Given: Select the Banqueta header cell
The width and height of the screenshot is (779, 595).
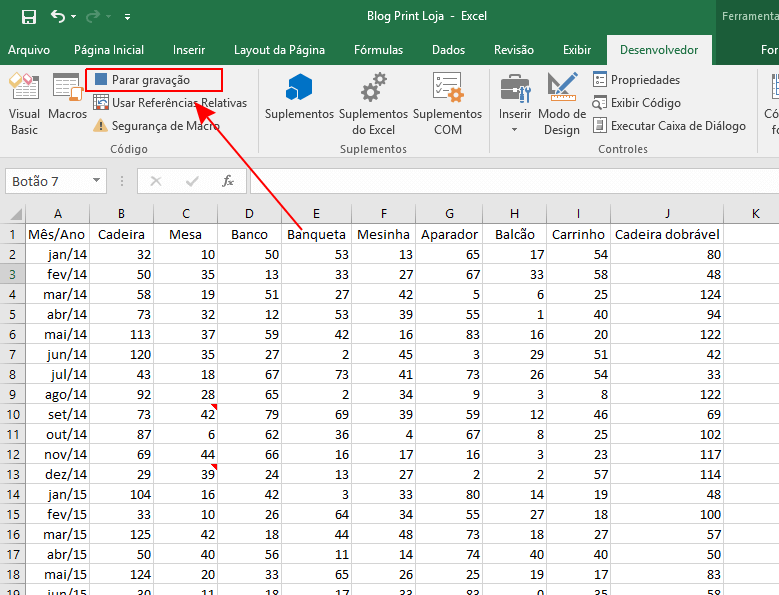Looking at the screenshot, I should pyautogui.click(x=316, y=234).
